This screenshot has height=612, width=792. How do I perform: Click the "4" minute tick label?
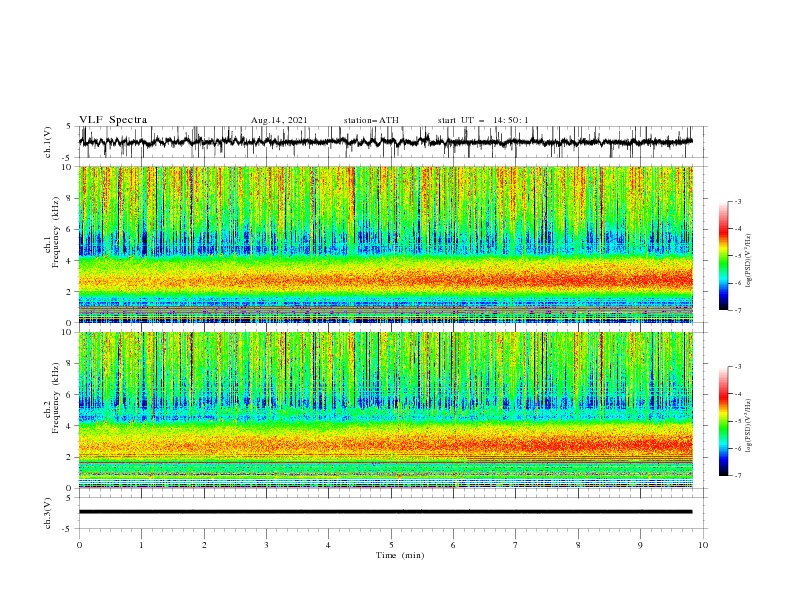tap(328, 545)
